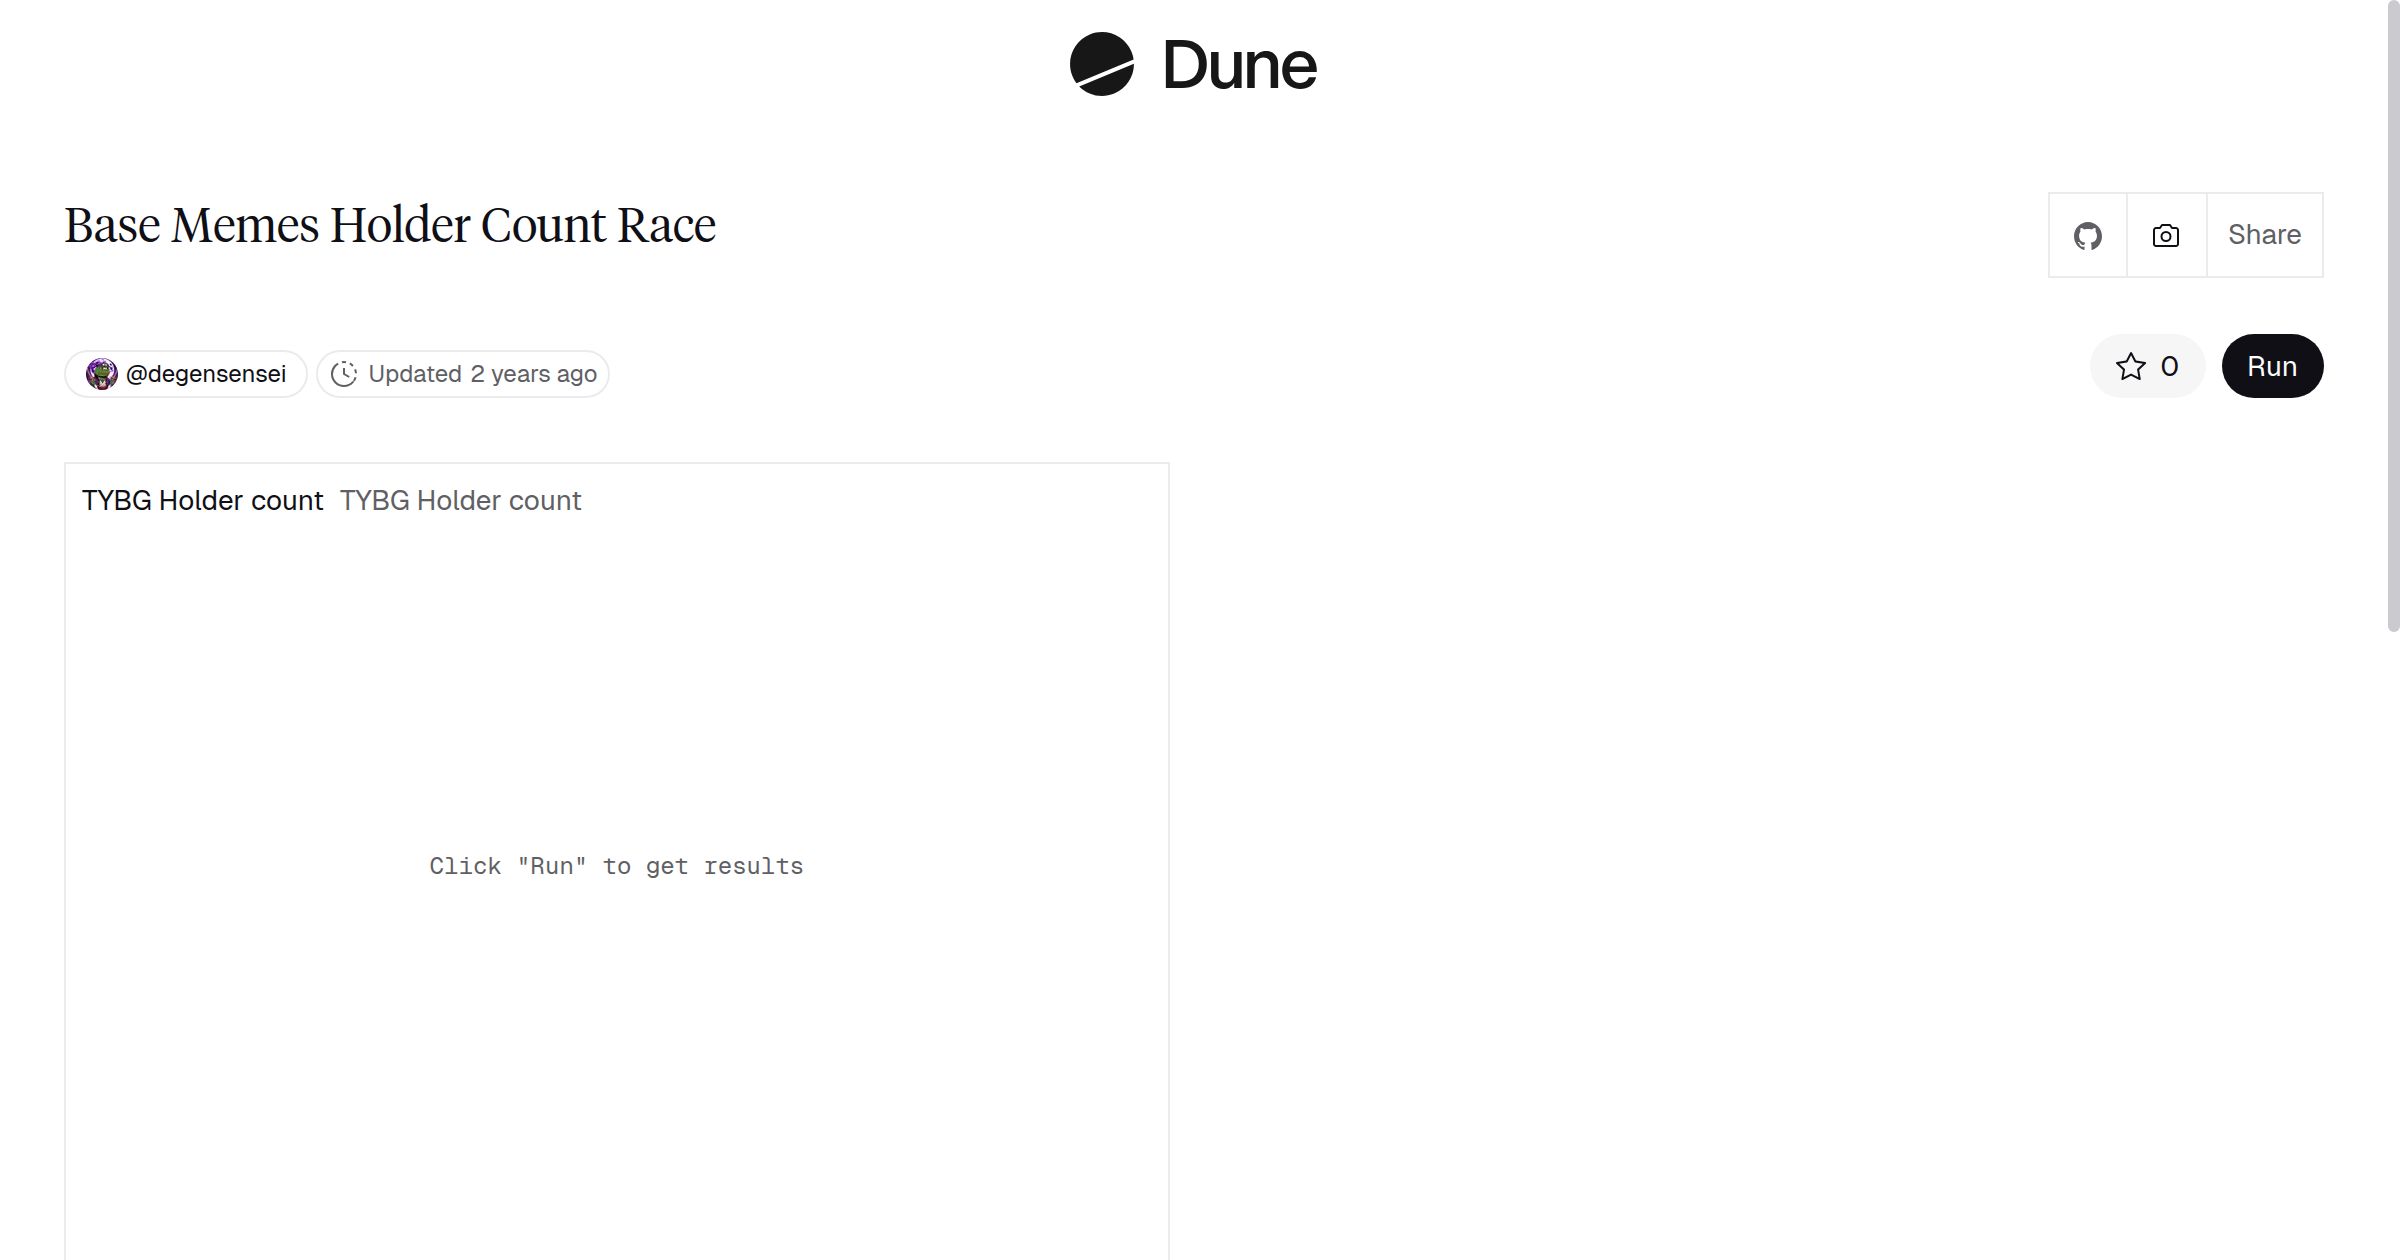The image size is (2400, 1260).
Task: Click the star icon to favorite the query
Action: click(2132, 366)
